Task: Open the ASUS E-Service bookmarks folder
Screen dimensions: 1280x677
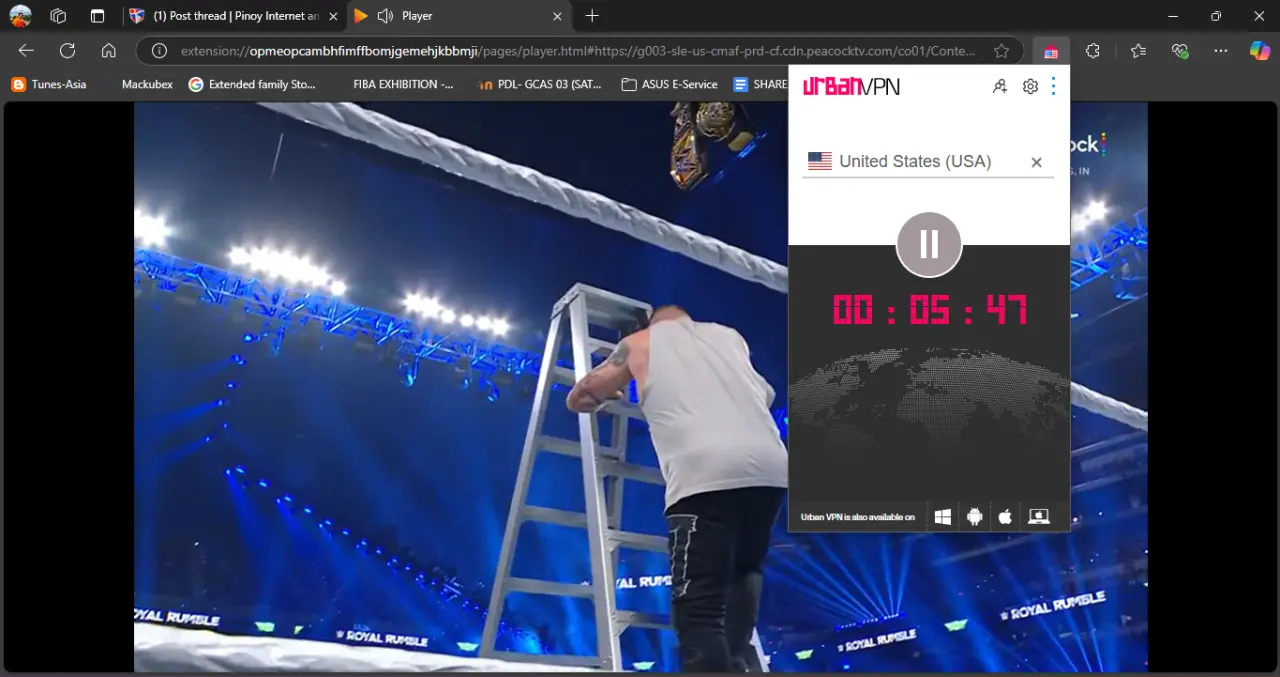Action: coord(669,85)
